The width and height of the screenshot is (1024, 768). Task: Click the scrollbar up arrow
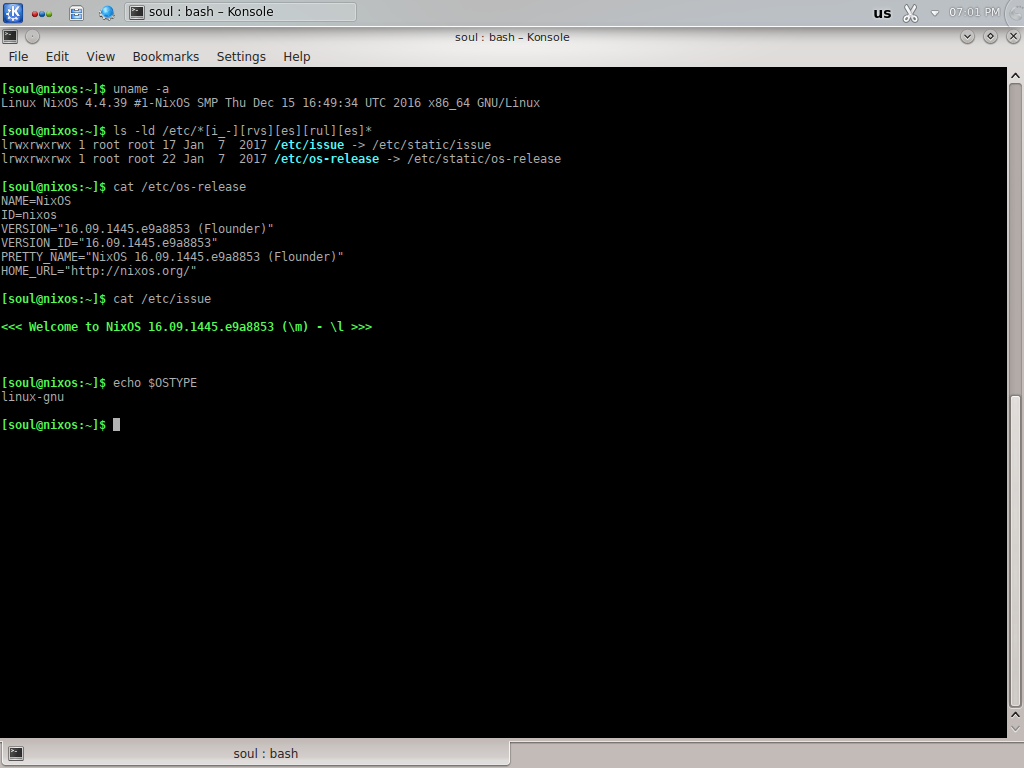click(x=1015, y=76)
